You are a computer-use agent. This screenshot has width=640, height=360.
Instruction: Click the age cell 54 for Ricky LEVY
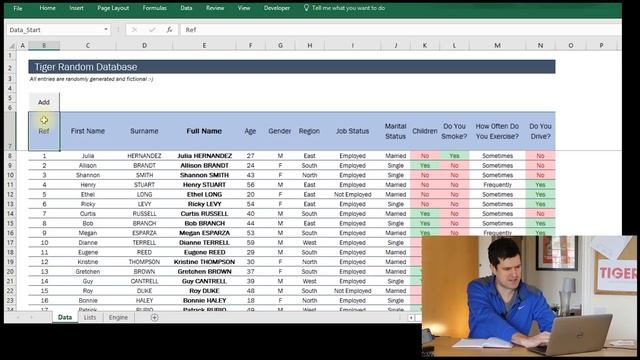coord(250,204)
